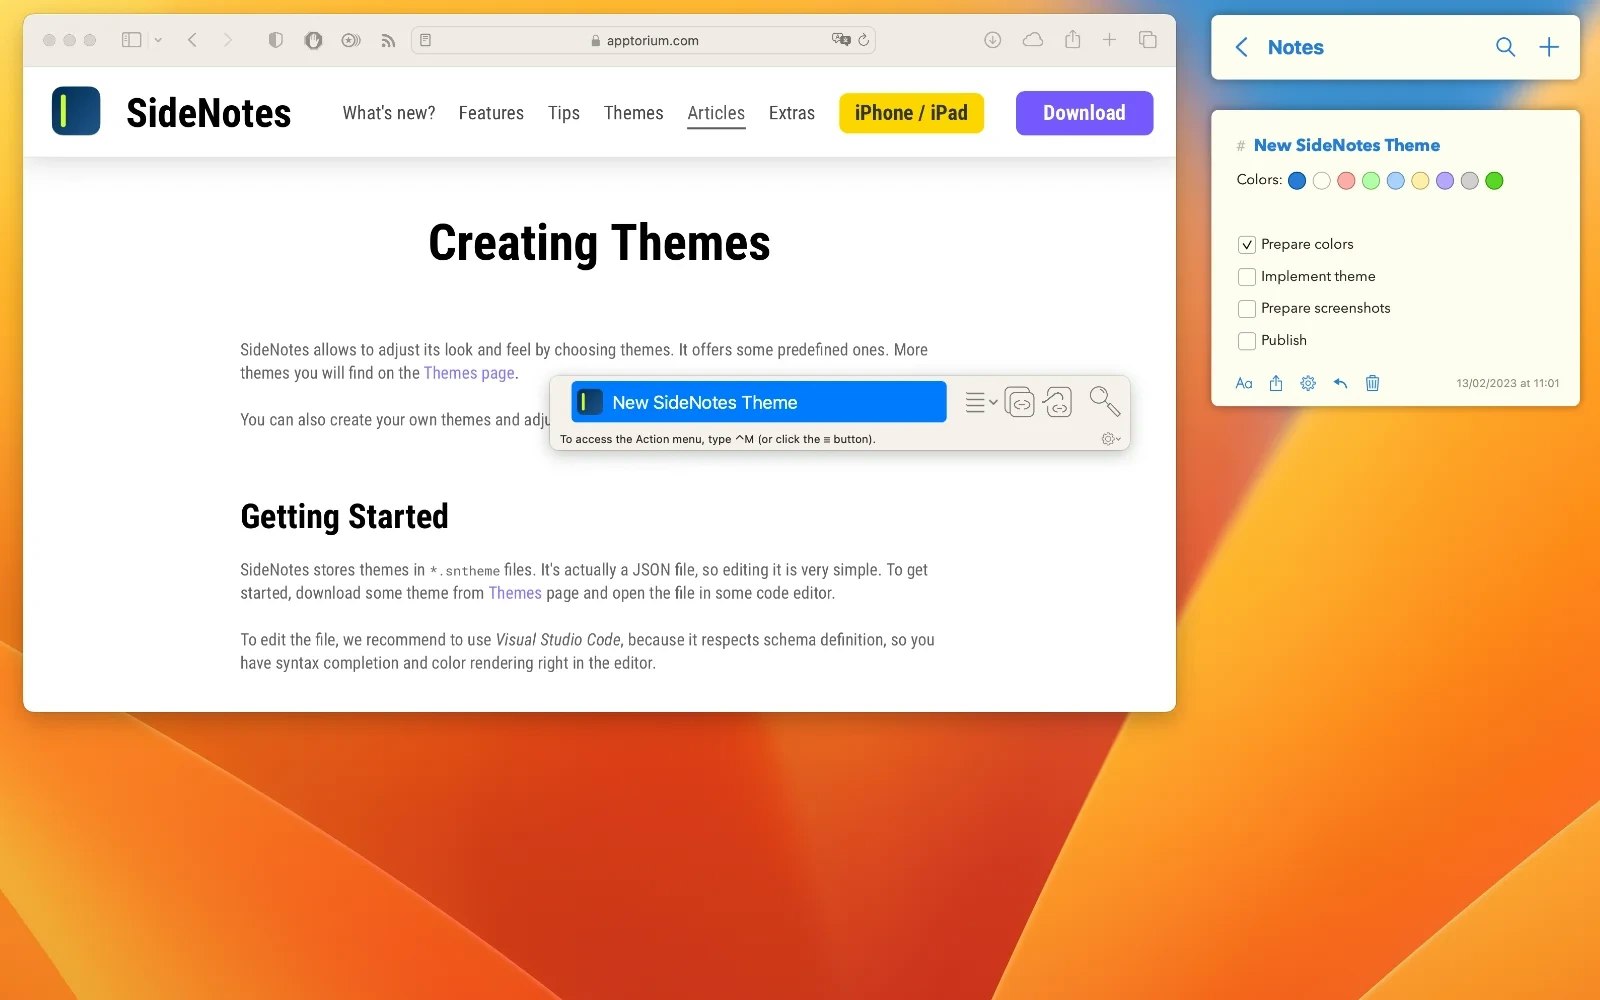Select the Articles navigation item

(x=716, y=113)
